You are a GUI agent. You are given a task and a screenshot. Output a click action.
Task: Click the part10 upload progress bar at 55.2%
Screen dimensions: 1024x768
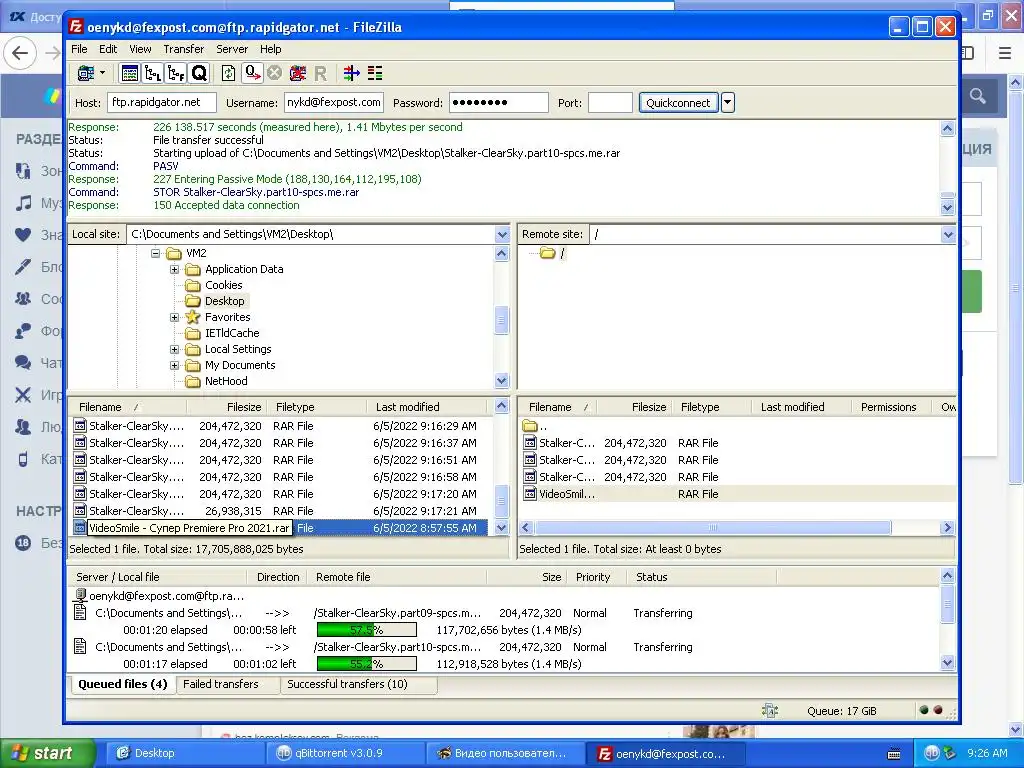pyautogui.click(x=366, y=664)
